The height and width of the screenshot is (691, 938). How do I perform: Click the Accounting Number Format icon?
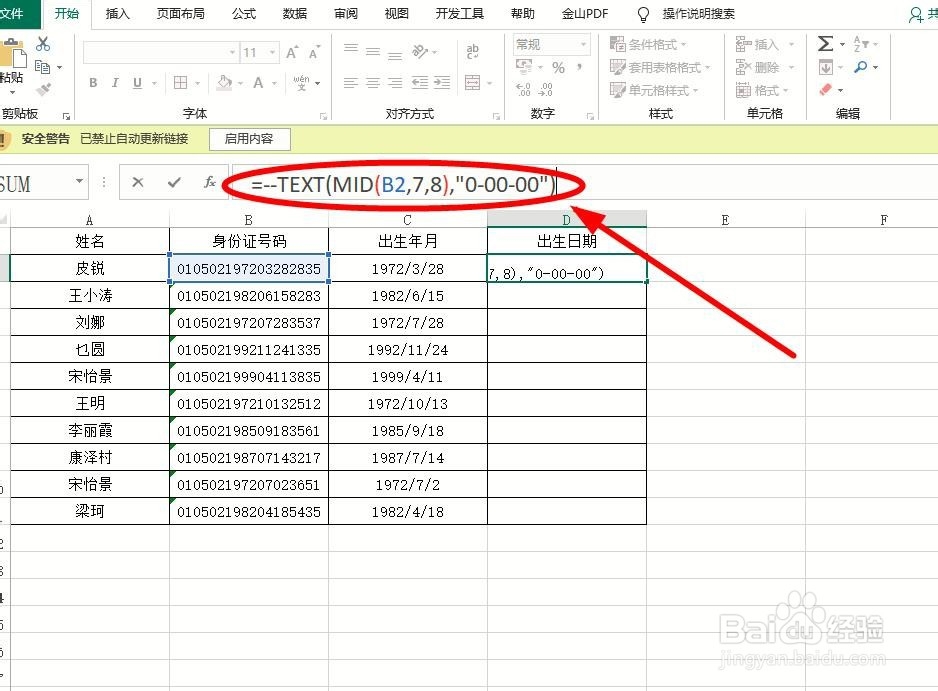(x=524, y=66)
